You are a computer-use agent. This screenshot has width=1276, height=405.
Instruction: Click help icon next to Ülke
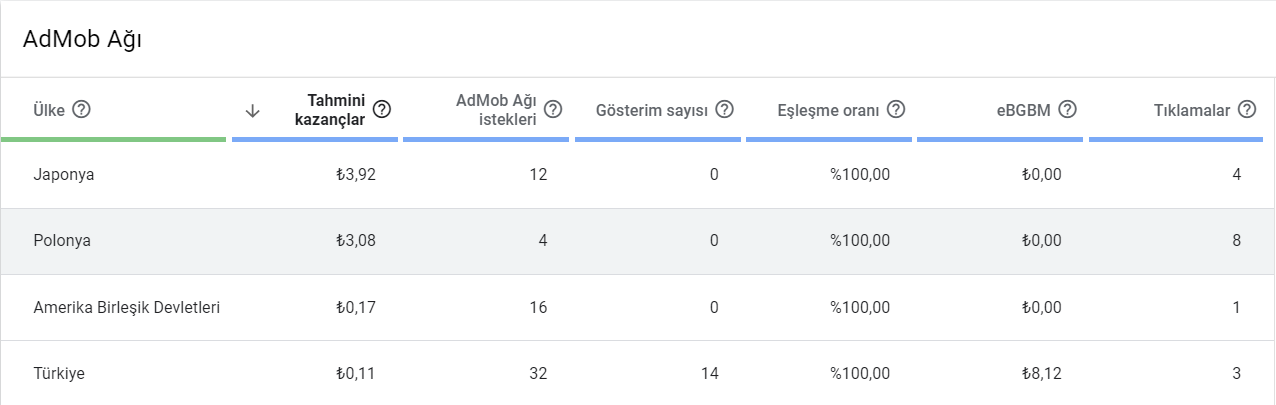click(82, 109)
